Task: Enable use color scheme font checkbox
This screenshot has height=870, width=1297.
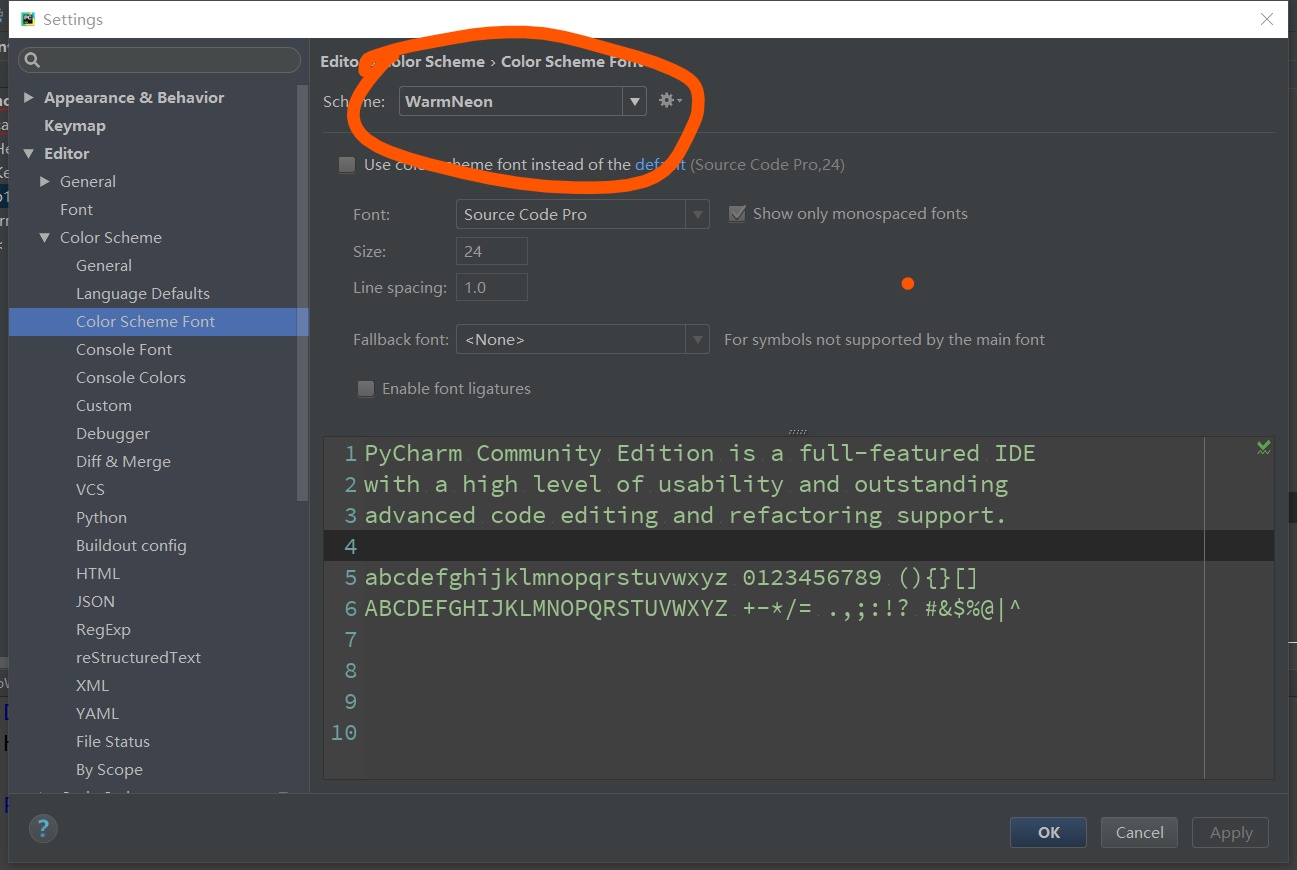Action: (x=347, y=165)
